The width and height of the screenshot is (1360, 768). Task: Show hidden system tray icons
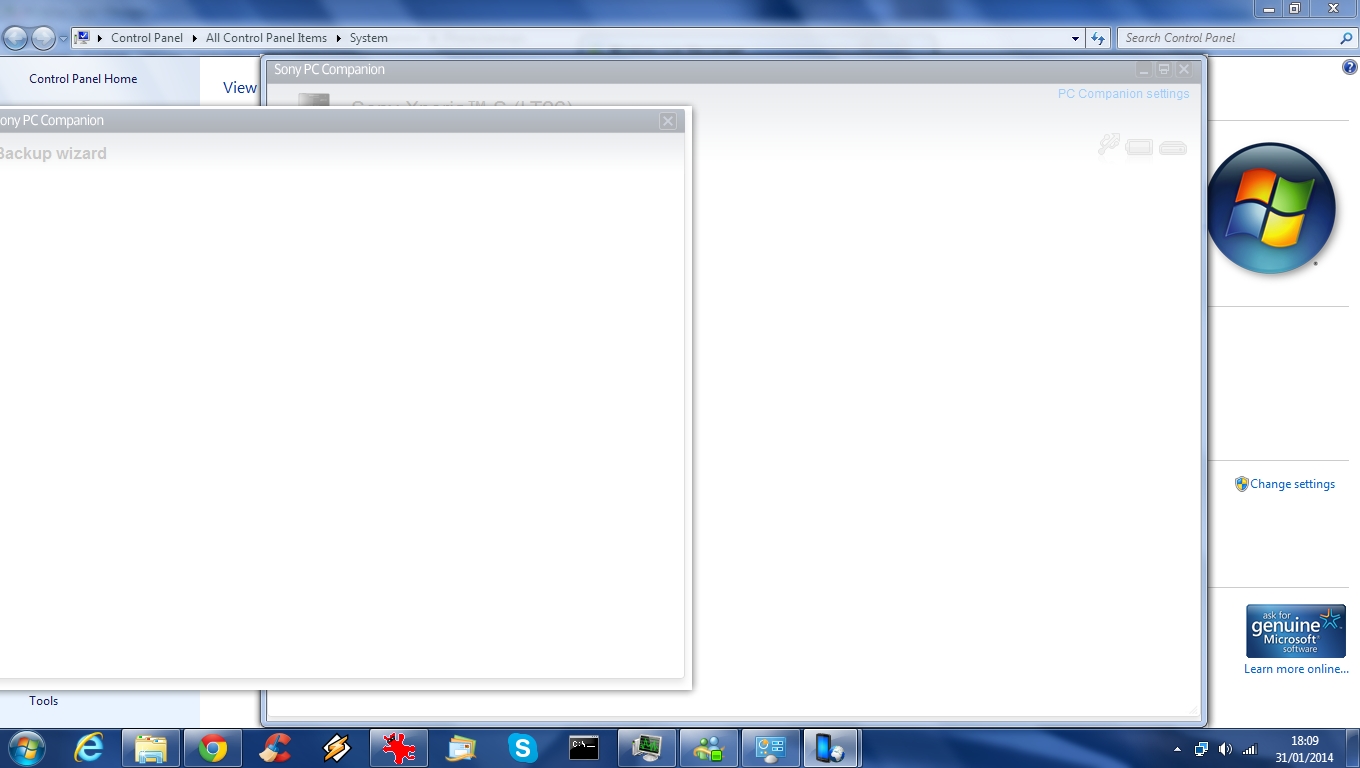[1176, 749]
